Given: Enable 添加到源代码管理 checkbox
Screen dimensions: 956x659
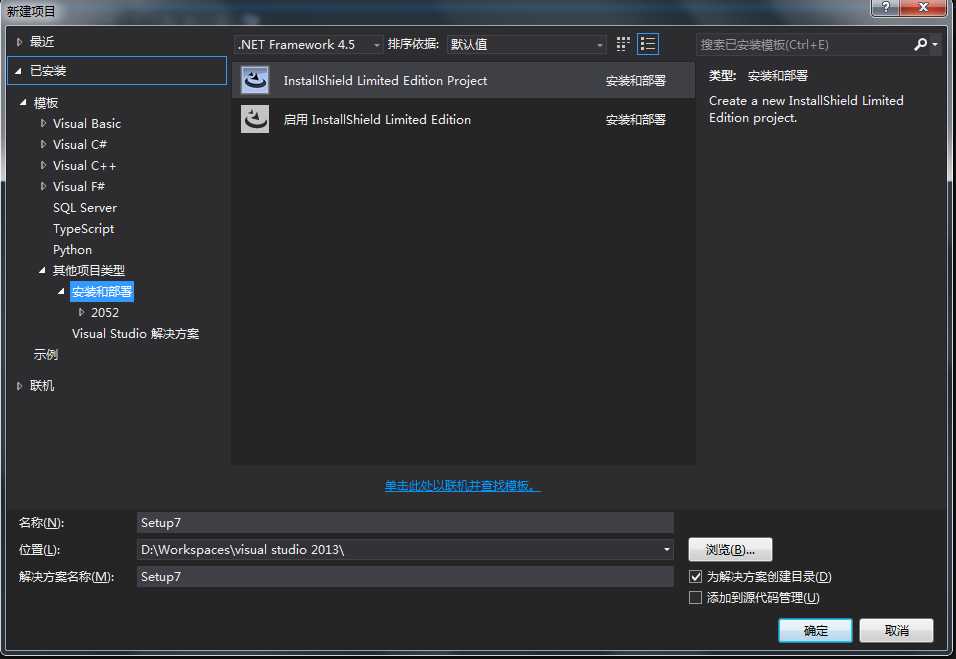Looking at the screenshot, I should pos(695,597).
